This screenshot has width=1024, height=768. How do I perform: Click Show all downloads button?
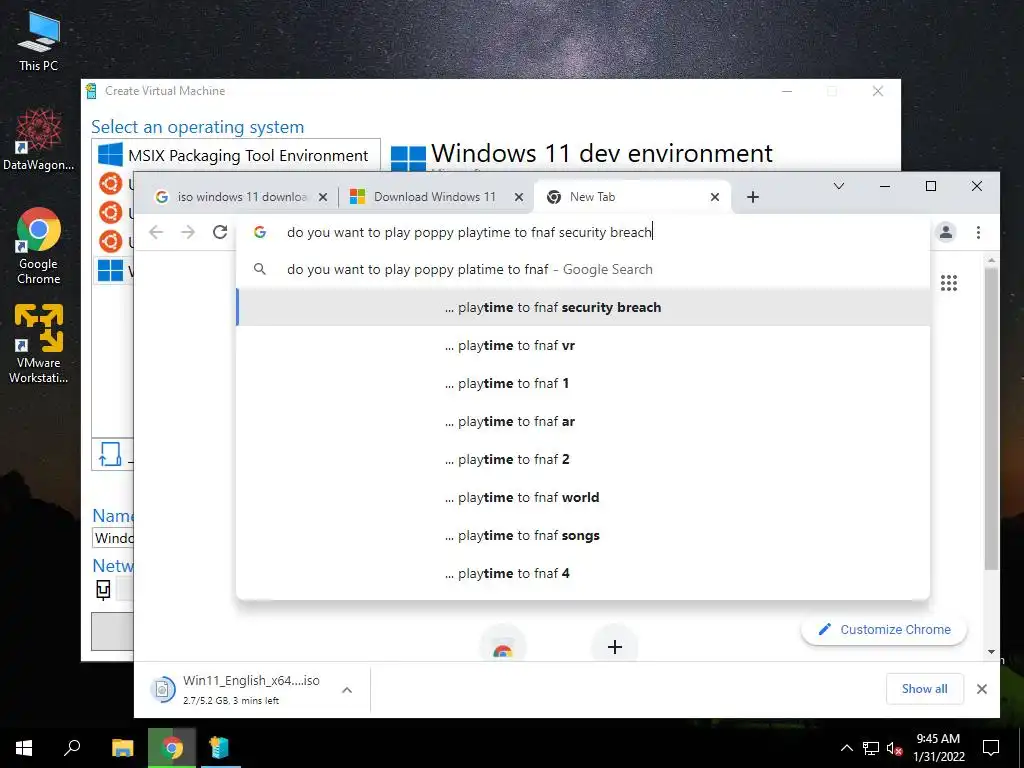click(x=924, y=688)
